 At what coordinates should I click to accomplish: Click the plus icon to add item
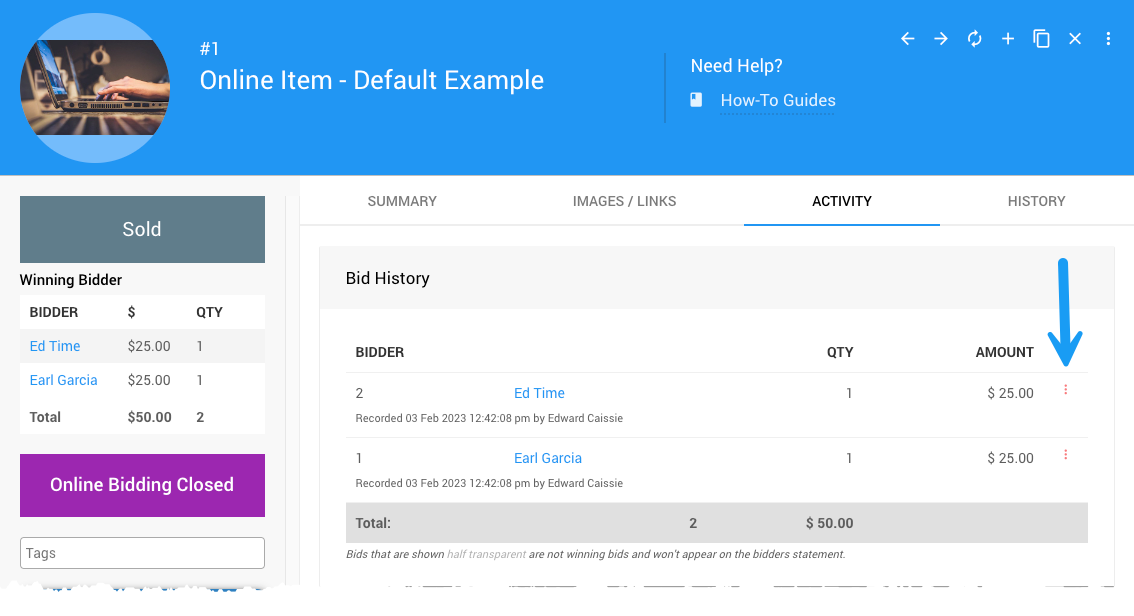pyautogui.click(x=1008, y=39)
